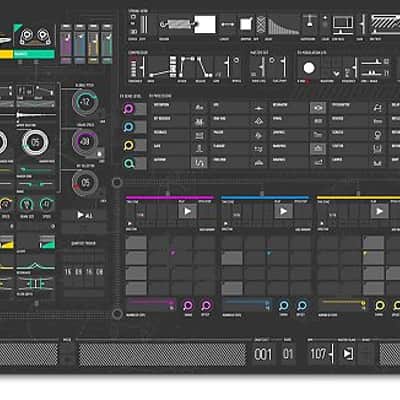Adjust the magenta slider below the first pad grid
Screen dimensions: 400x400
pos(151,303)
